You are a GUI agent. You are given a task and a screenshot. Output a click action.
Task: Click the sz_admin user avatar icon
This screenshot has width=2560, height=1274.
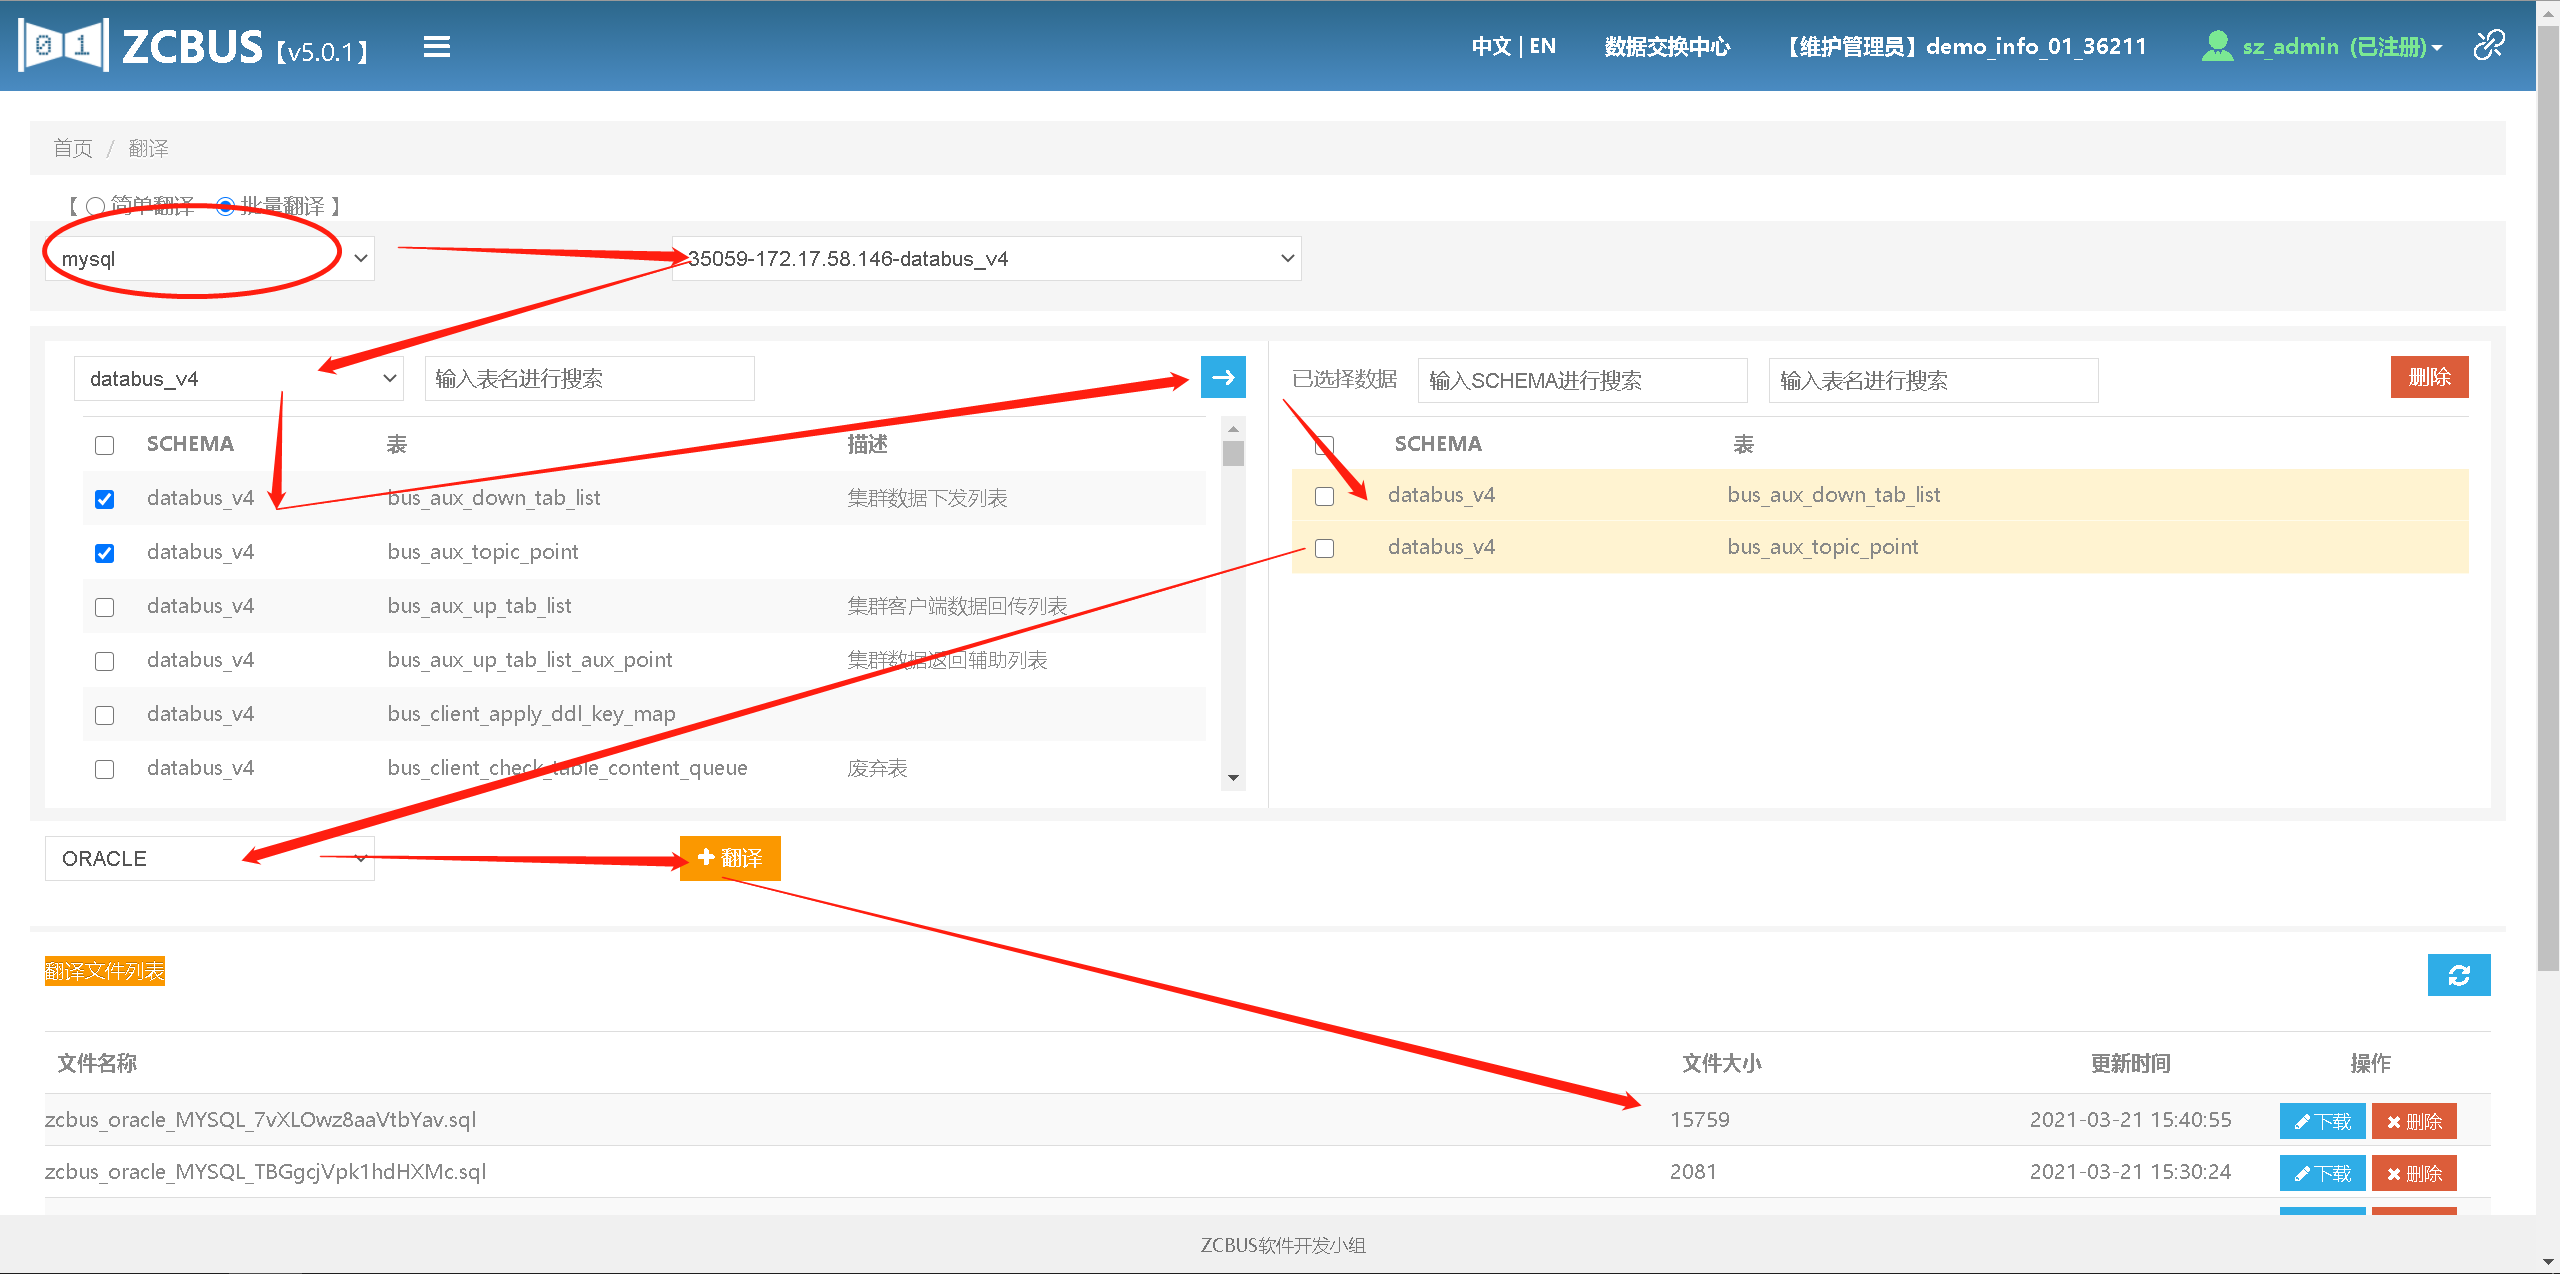click(x=2217, y=46)
